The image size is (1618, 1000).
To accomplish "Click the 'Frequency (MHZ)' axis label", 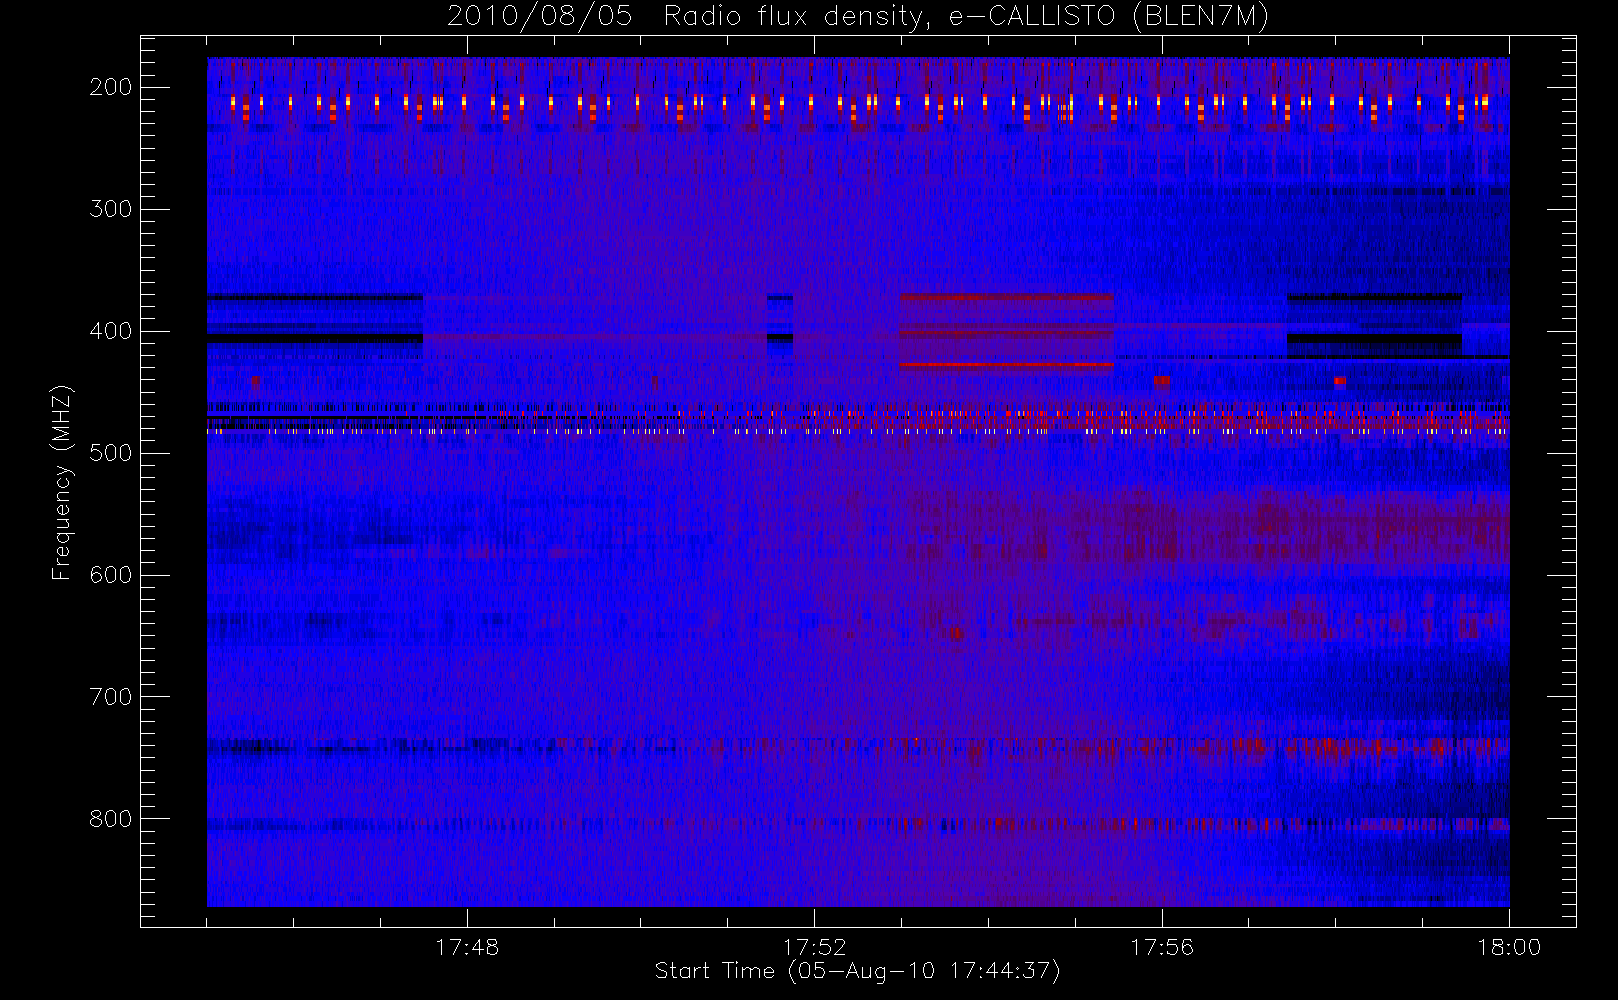I will tap(62, 482).
